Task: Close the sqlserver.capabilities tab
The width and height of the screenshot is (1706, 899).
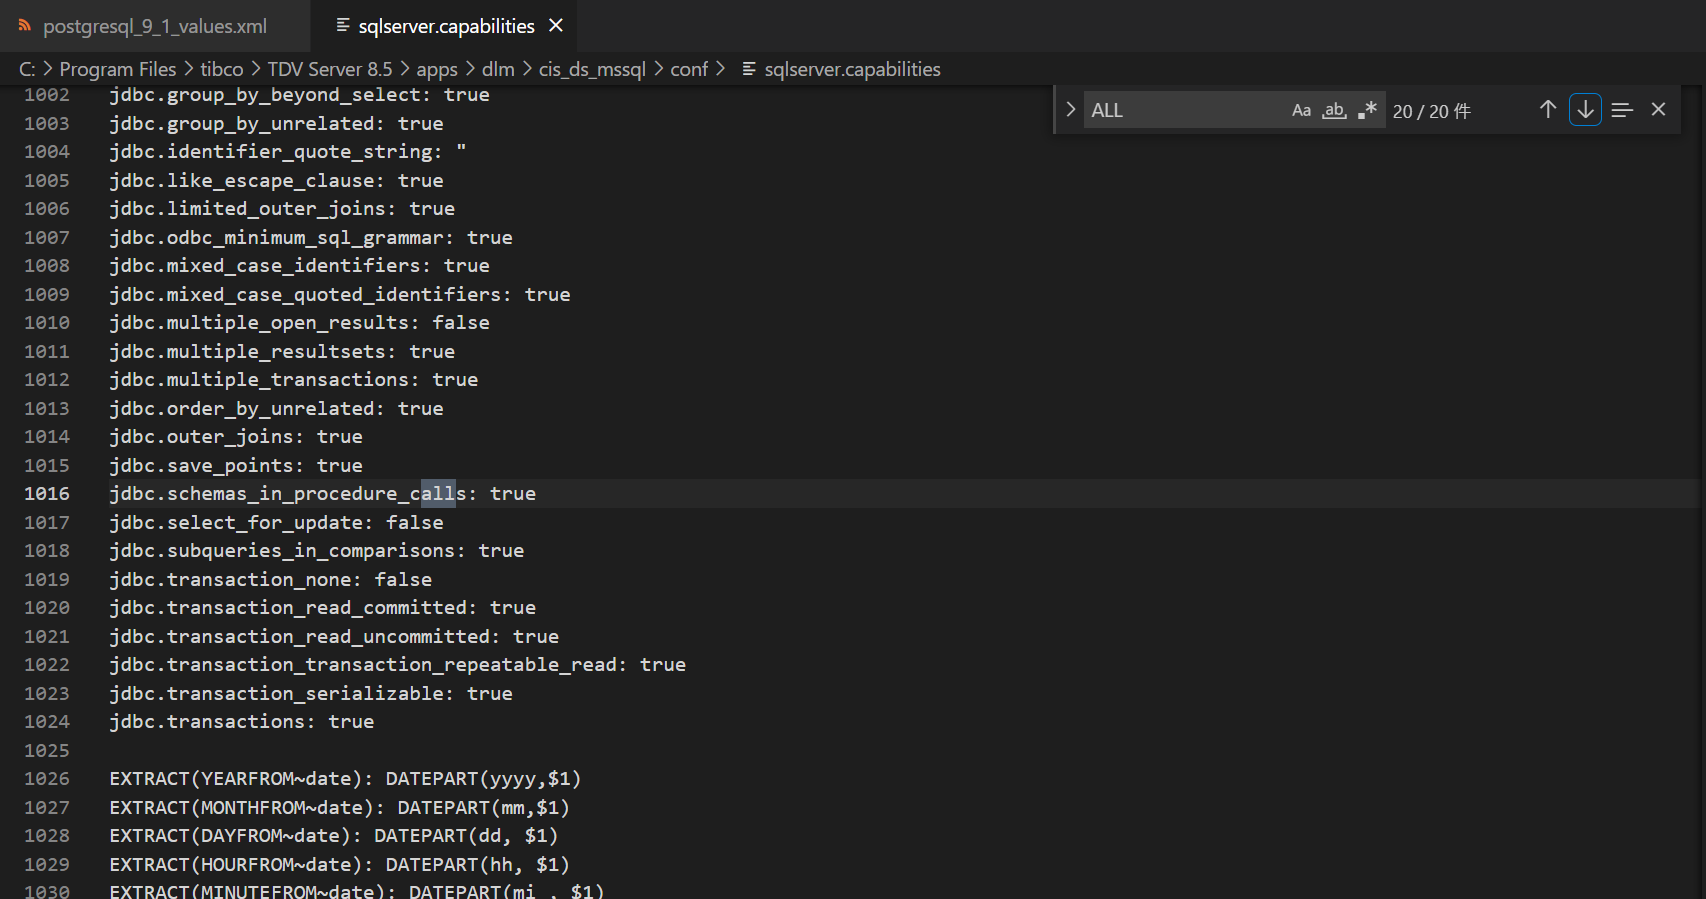Action: click(x=556, y=26)
